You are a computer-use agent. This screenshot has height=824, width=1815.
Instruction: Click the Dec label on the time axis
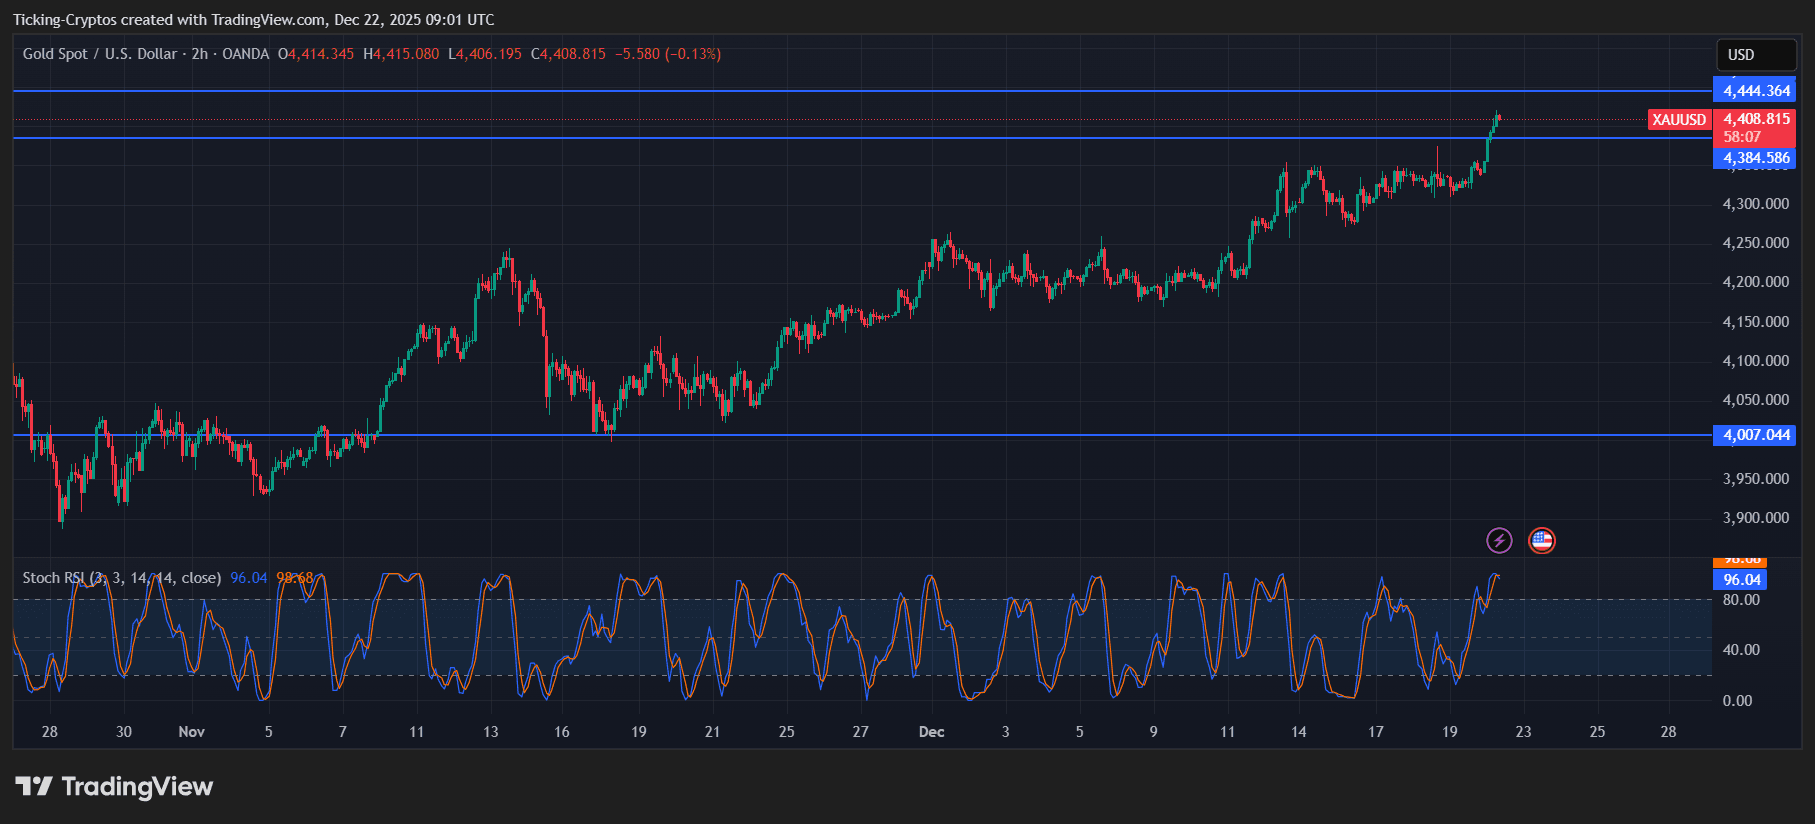(931, 732)
